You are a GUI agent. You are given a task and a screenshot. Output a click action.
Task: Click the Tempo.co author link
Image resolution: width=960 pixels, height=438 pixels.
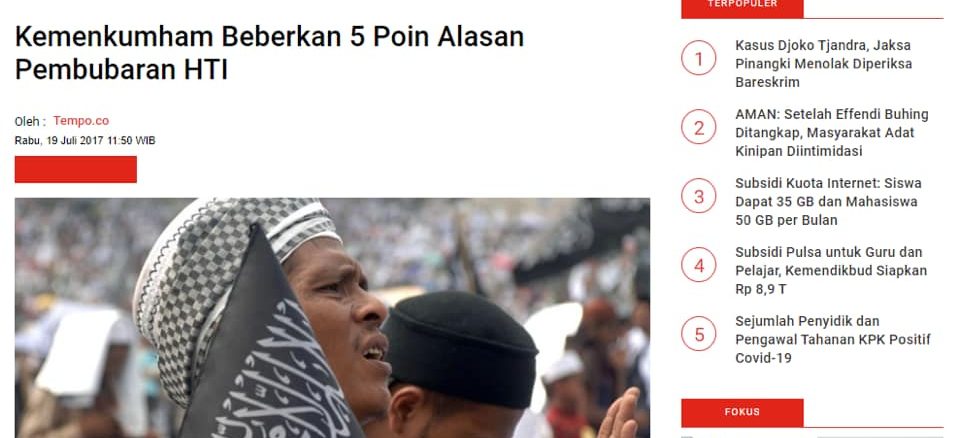click(x=81, y=121)
